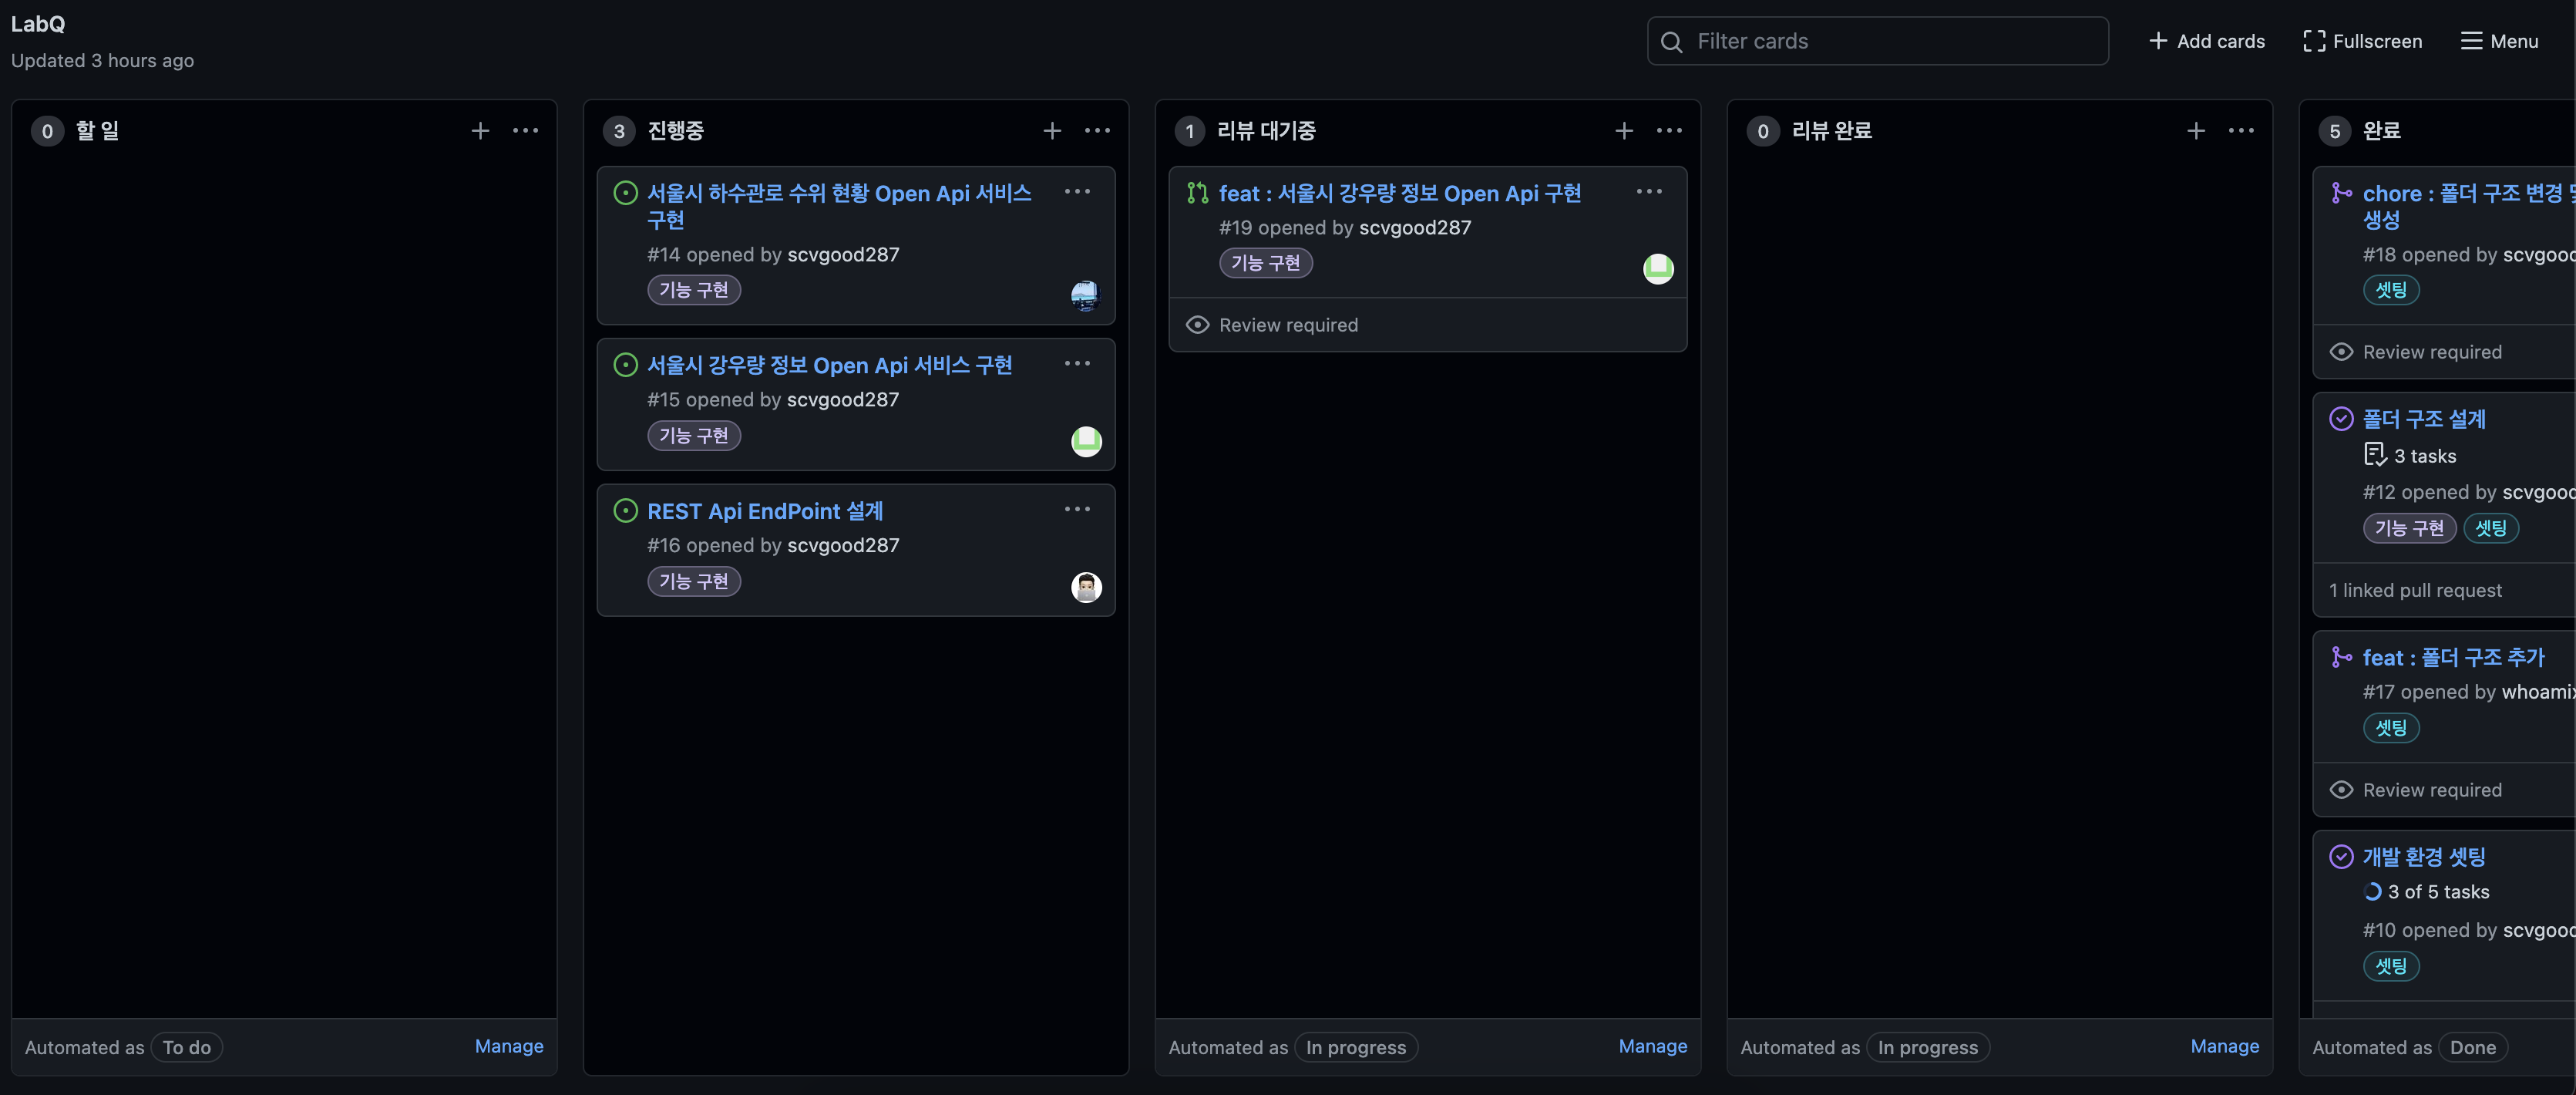Click the open issue icon on card #14
Screen dimensions: 2576x1095
[625, 193]
